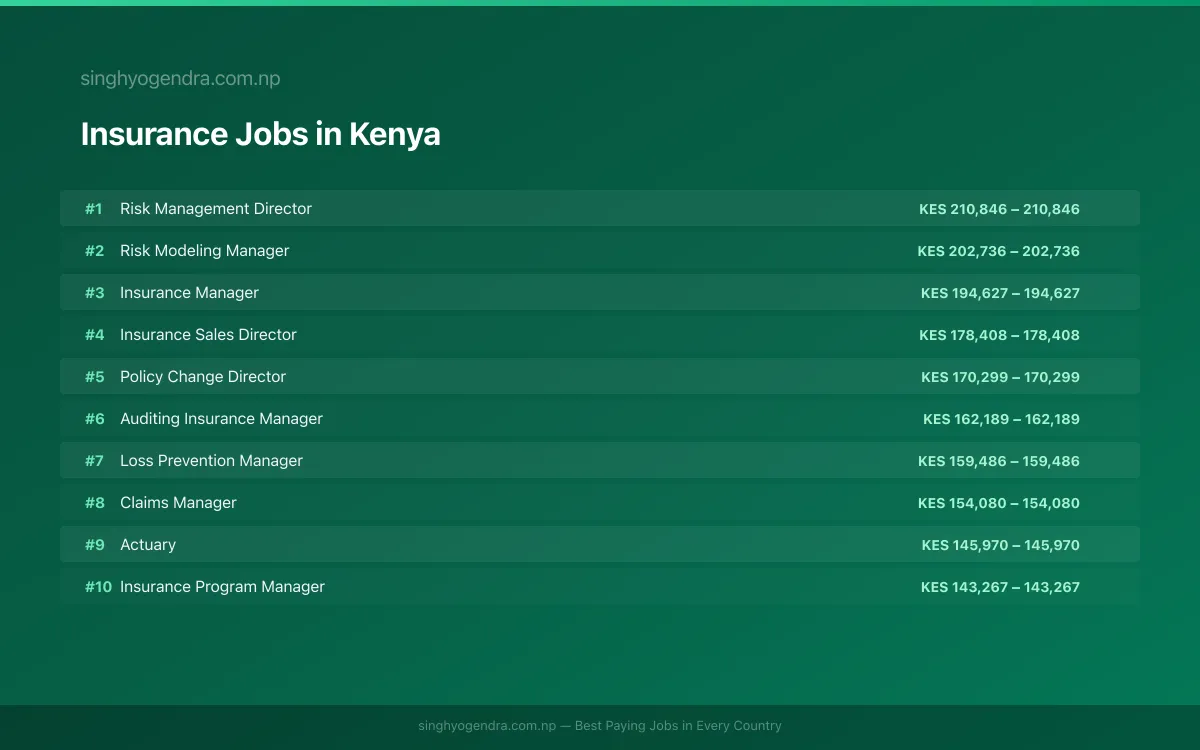Select the 'Policy Change Director' job title
This screenshot has width=1200, height=750.
point(203,377)
